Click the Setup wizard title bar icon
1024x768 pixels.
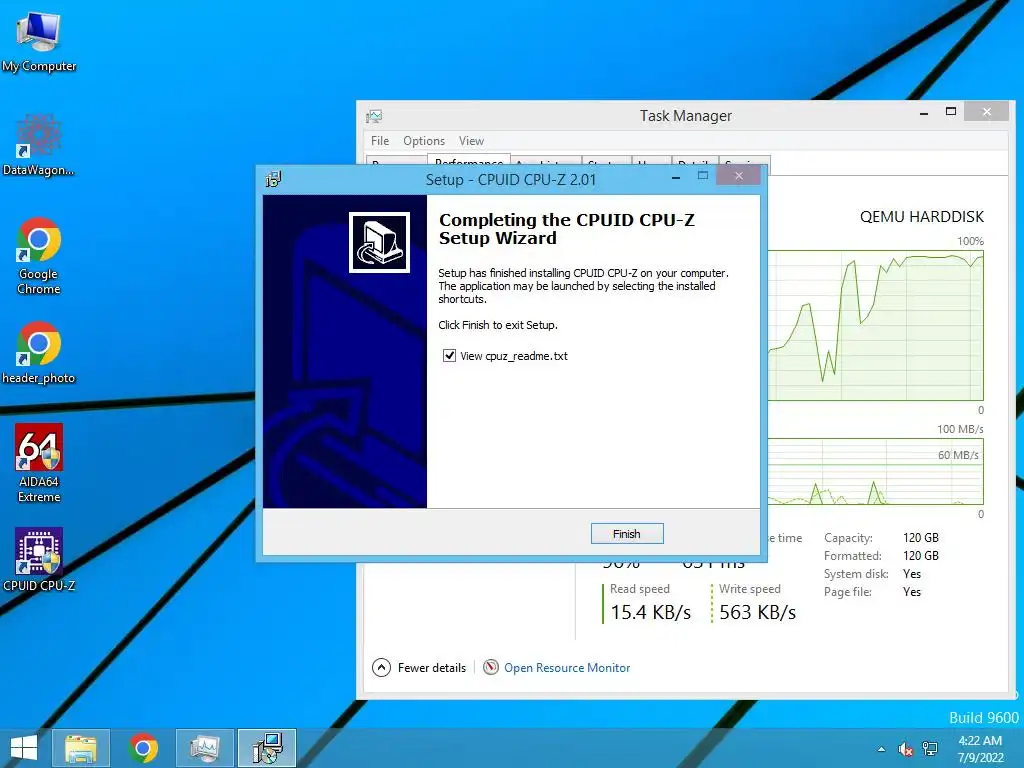[274, 179]
